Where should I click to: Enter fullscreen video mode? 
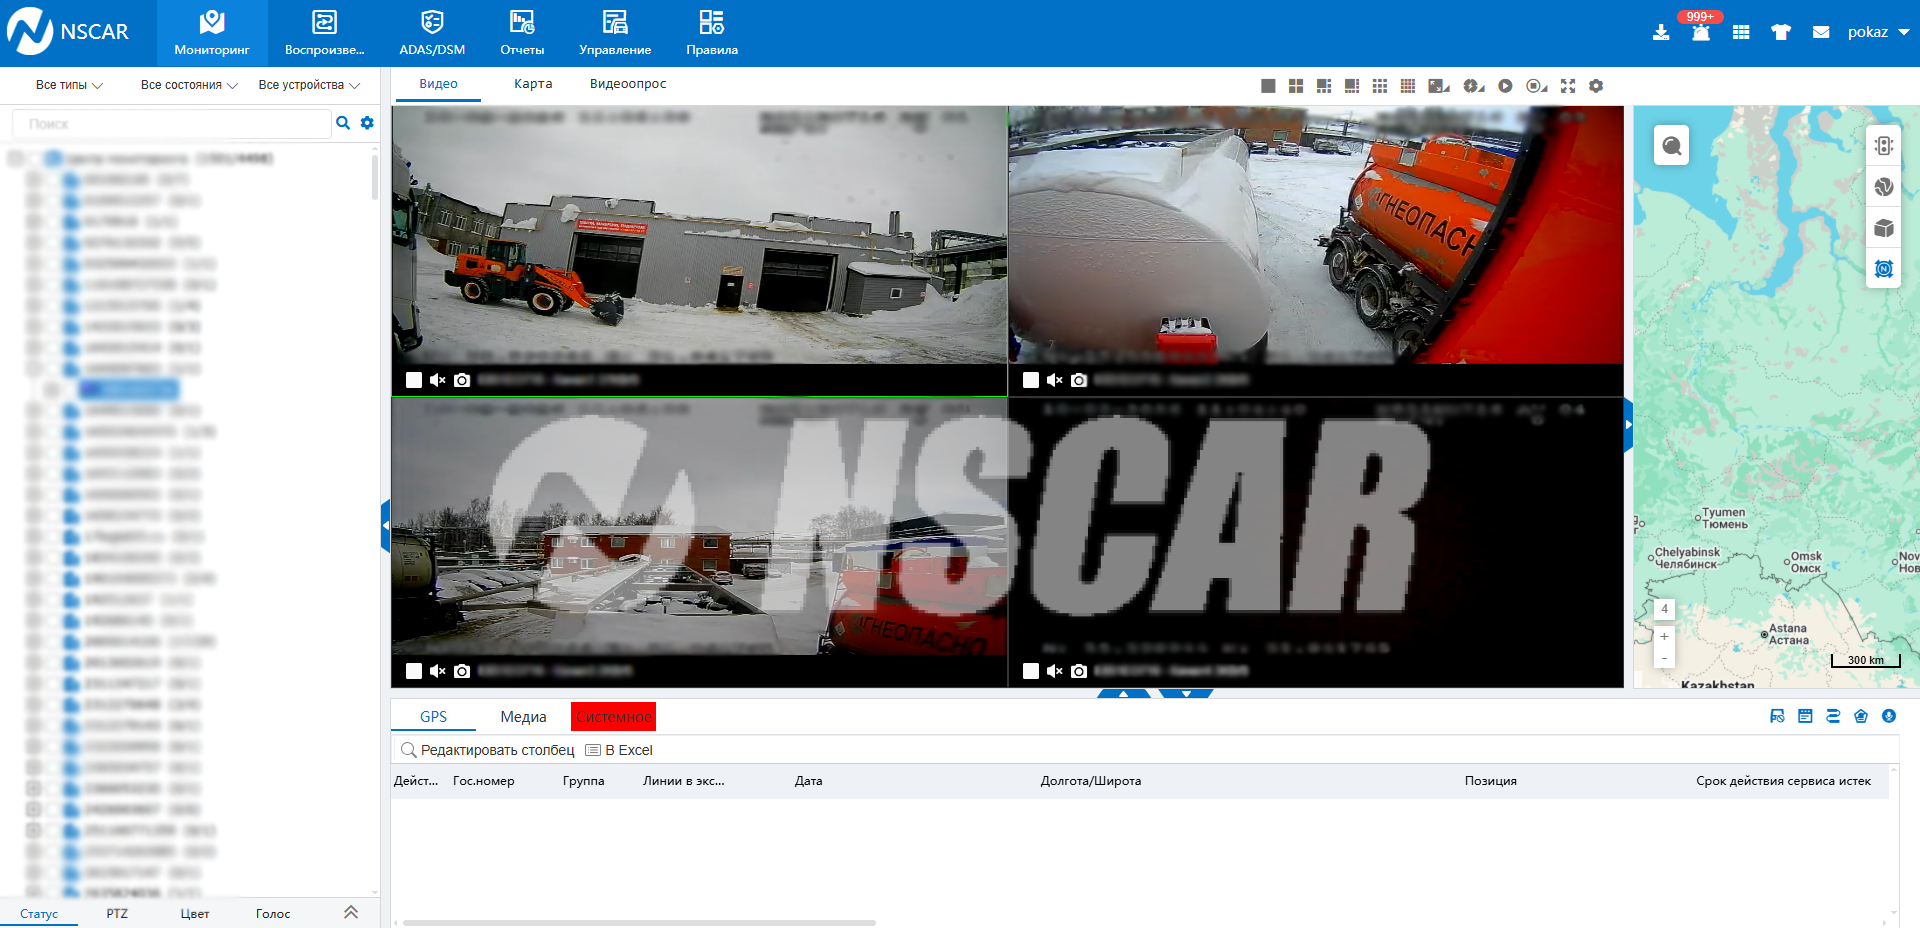tap(1568, 86)
